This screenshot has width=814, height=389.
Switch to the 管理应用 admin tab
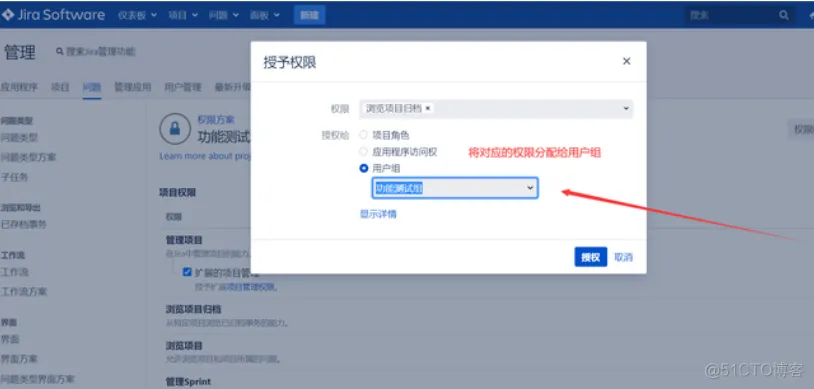[132, 87]
